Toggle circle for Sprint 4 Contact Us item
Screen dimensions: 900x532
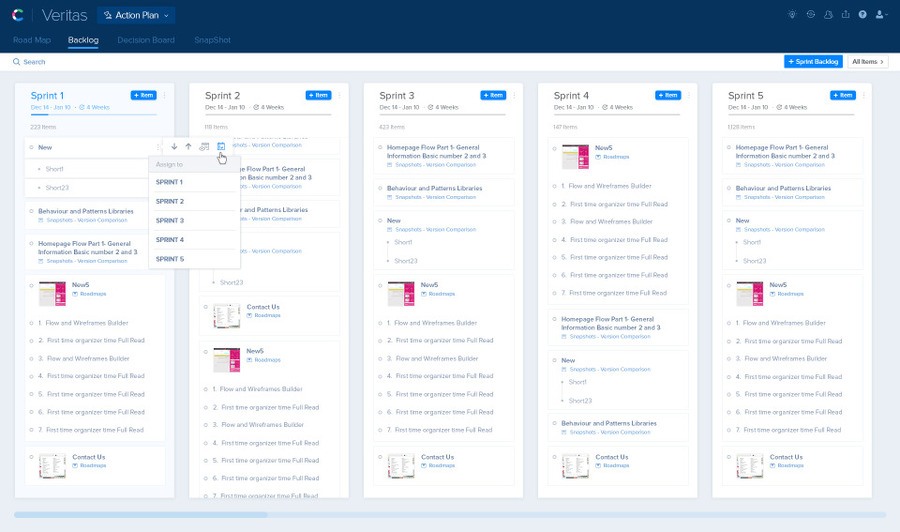coord(554,457)
